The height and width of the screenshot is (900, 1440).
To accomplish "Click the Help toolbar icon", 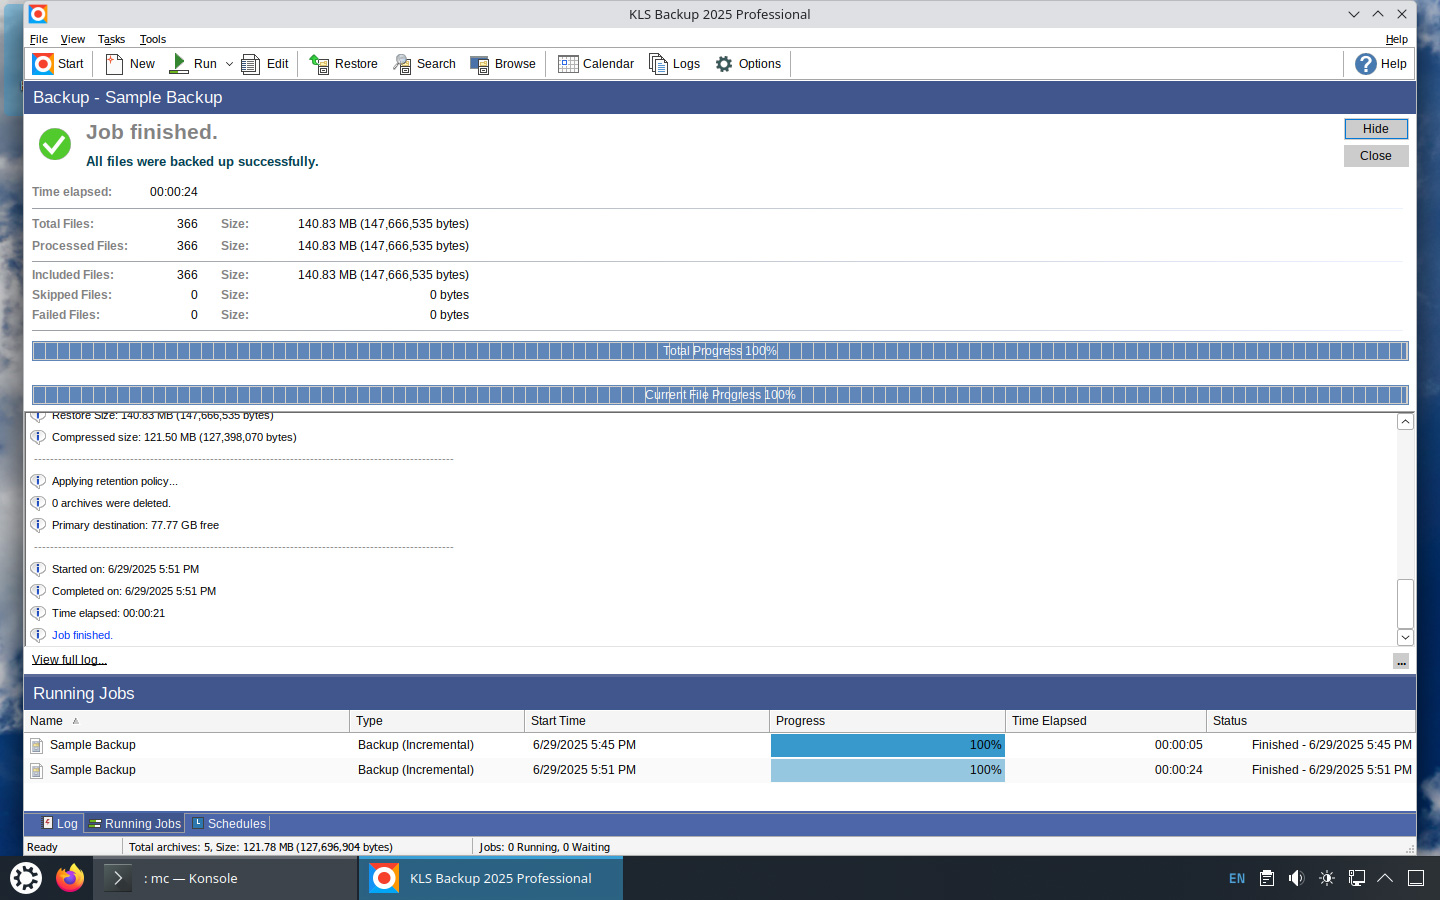I will click(x=1381, y=64).
